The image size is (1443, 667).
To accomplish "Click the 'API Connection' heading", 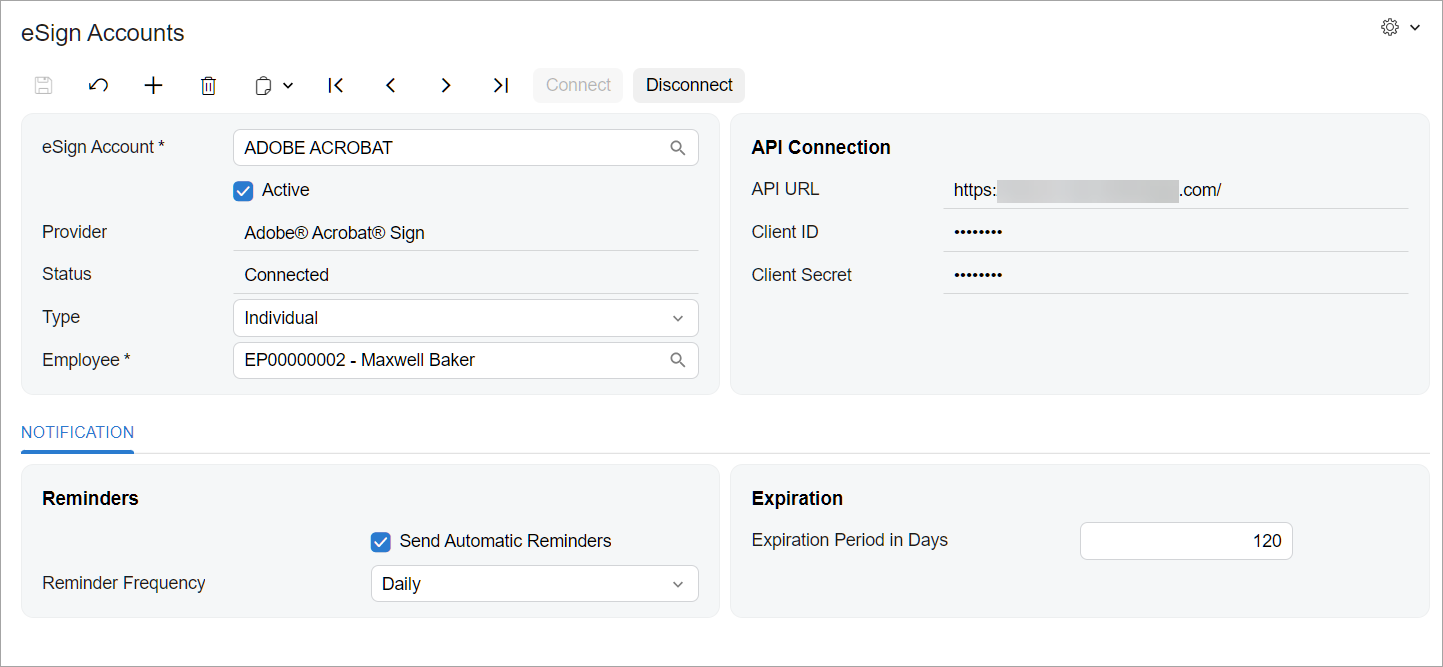I will coord(821,147).
